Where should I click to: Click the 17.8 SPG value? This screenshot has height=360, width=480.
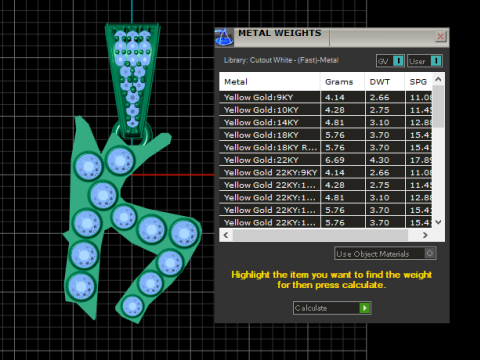tap(421, 160)
